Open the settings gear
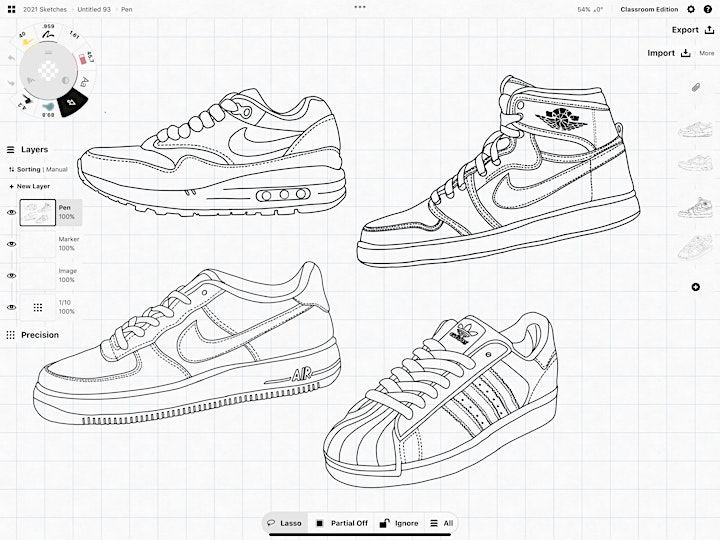This screenshot has height=540, width=720. click(691, 9)
